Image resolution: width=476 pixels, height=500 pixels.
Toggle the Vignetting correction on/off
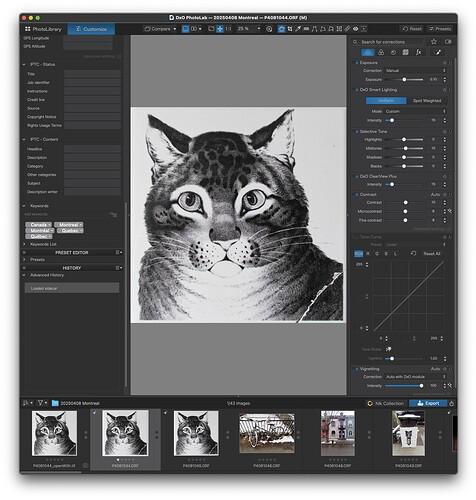tap(357, 369)
